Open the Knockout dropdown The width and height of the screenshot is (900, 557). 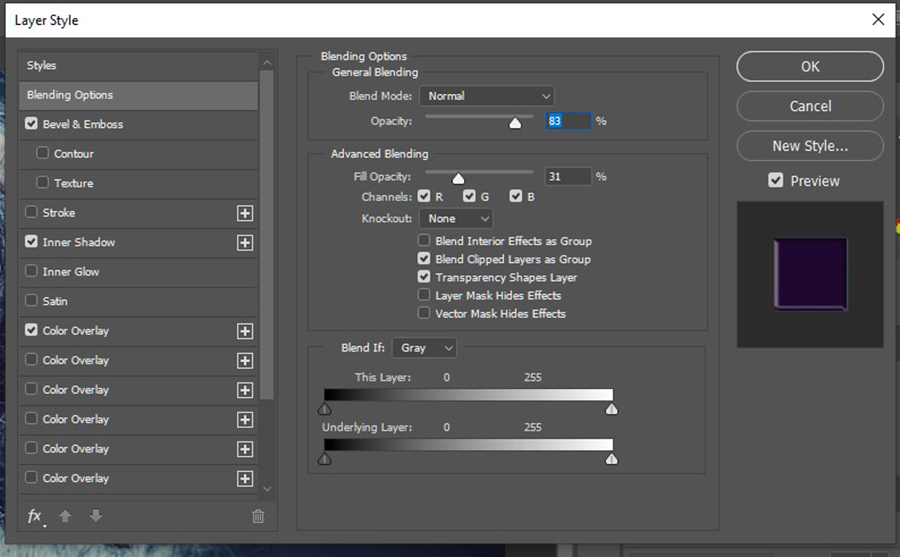tap(456, 218)
